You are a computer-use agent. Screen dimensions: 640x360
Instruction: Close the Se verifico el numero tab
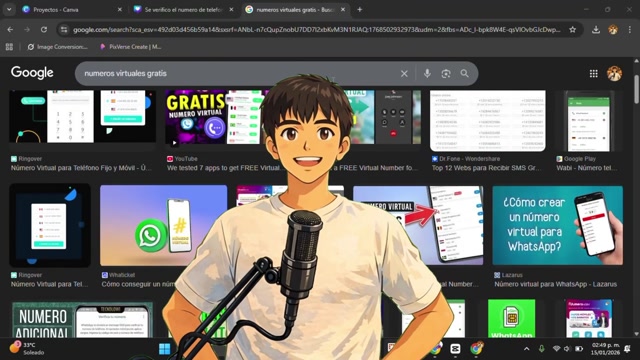231,9
